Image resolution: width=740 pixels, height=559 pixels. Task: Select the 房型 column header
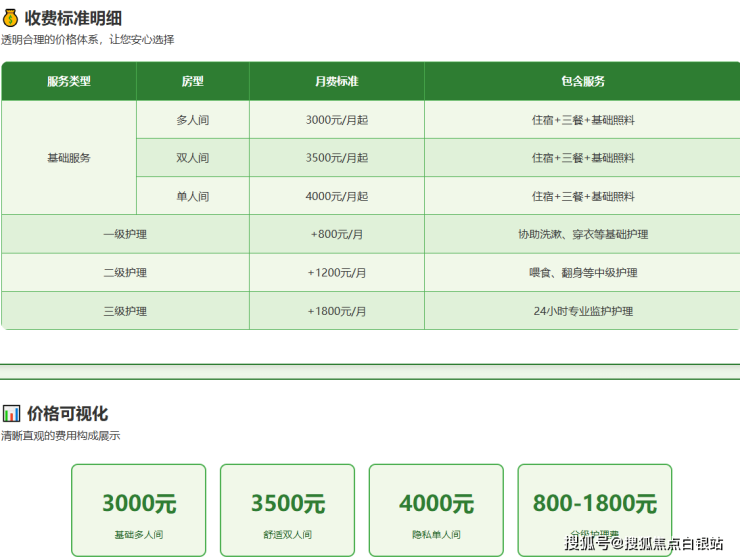[x=193, y=81]
